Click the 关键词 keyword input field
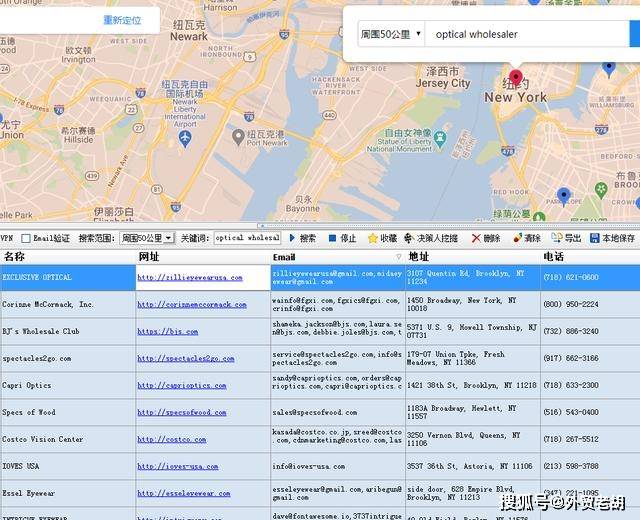Image resolution: width=640 pixels, height=520 pixels. [247, 238]
